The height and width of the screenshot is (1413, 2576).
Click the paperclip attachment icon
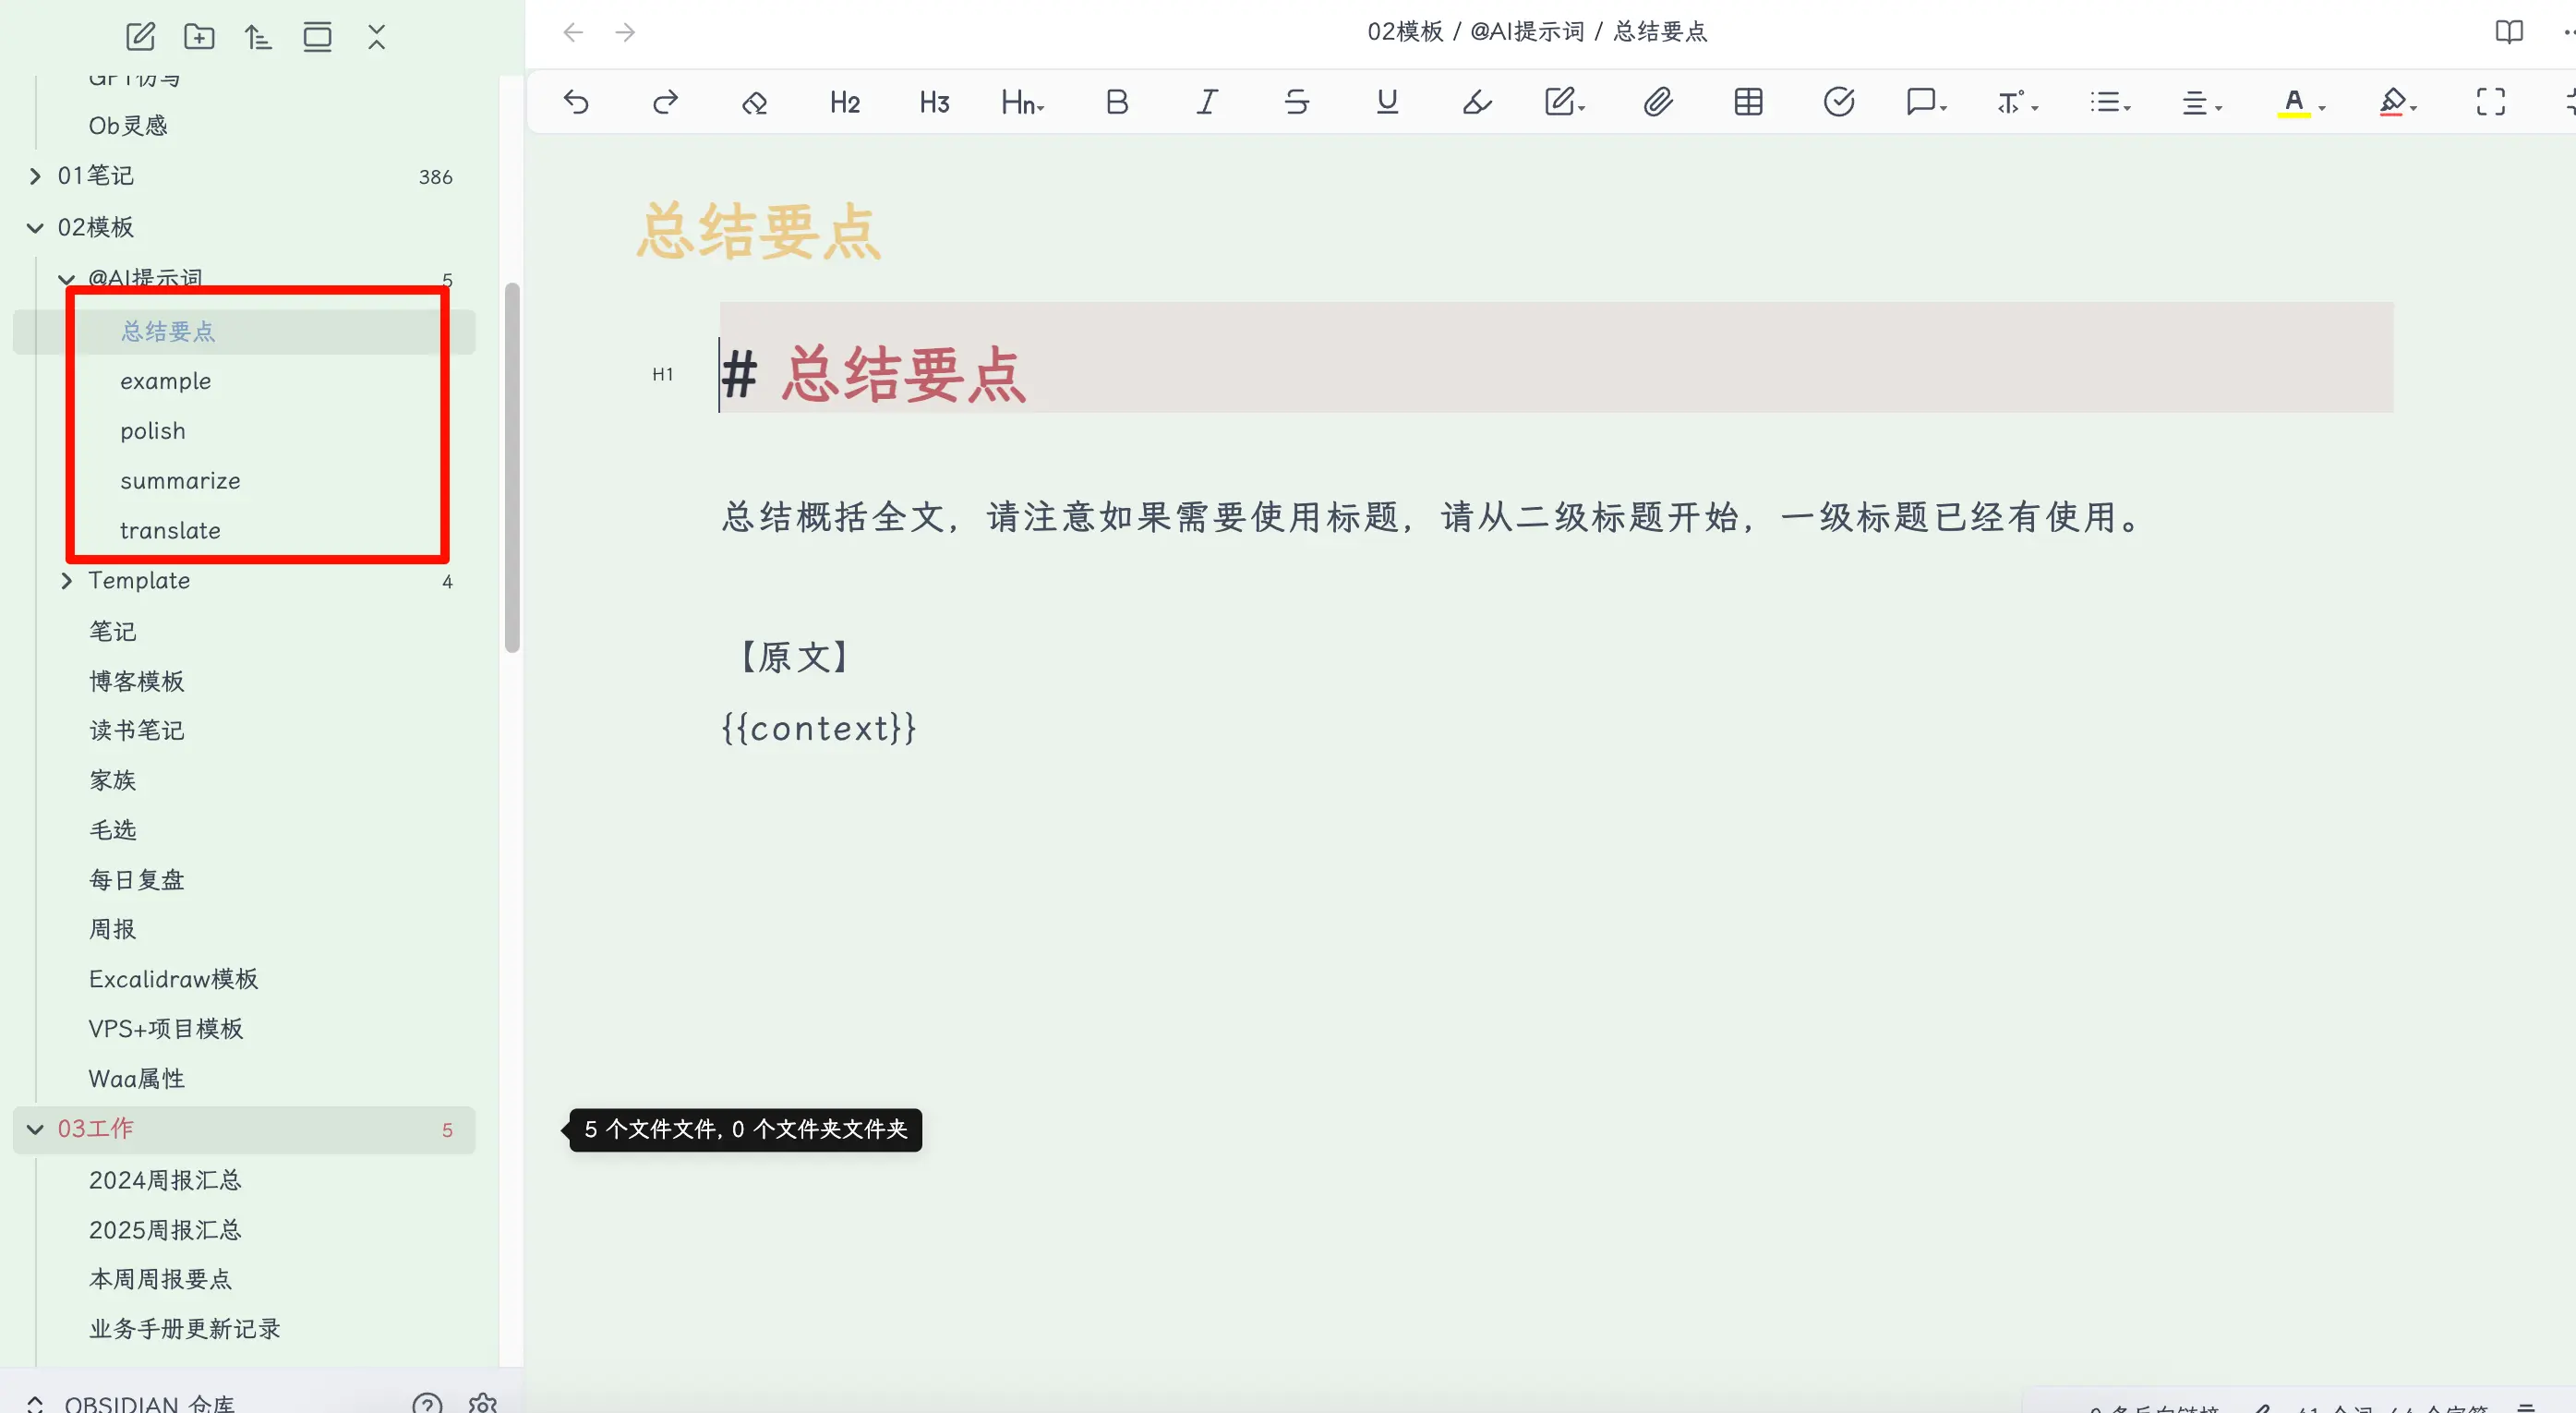click(x=1657, y=102)
